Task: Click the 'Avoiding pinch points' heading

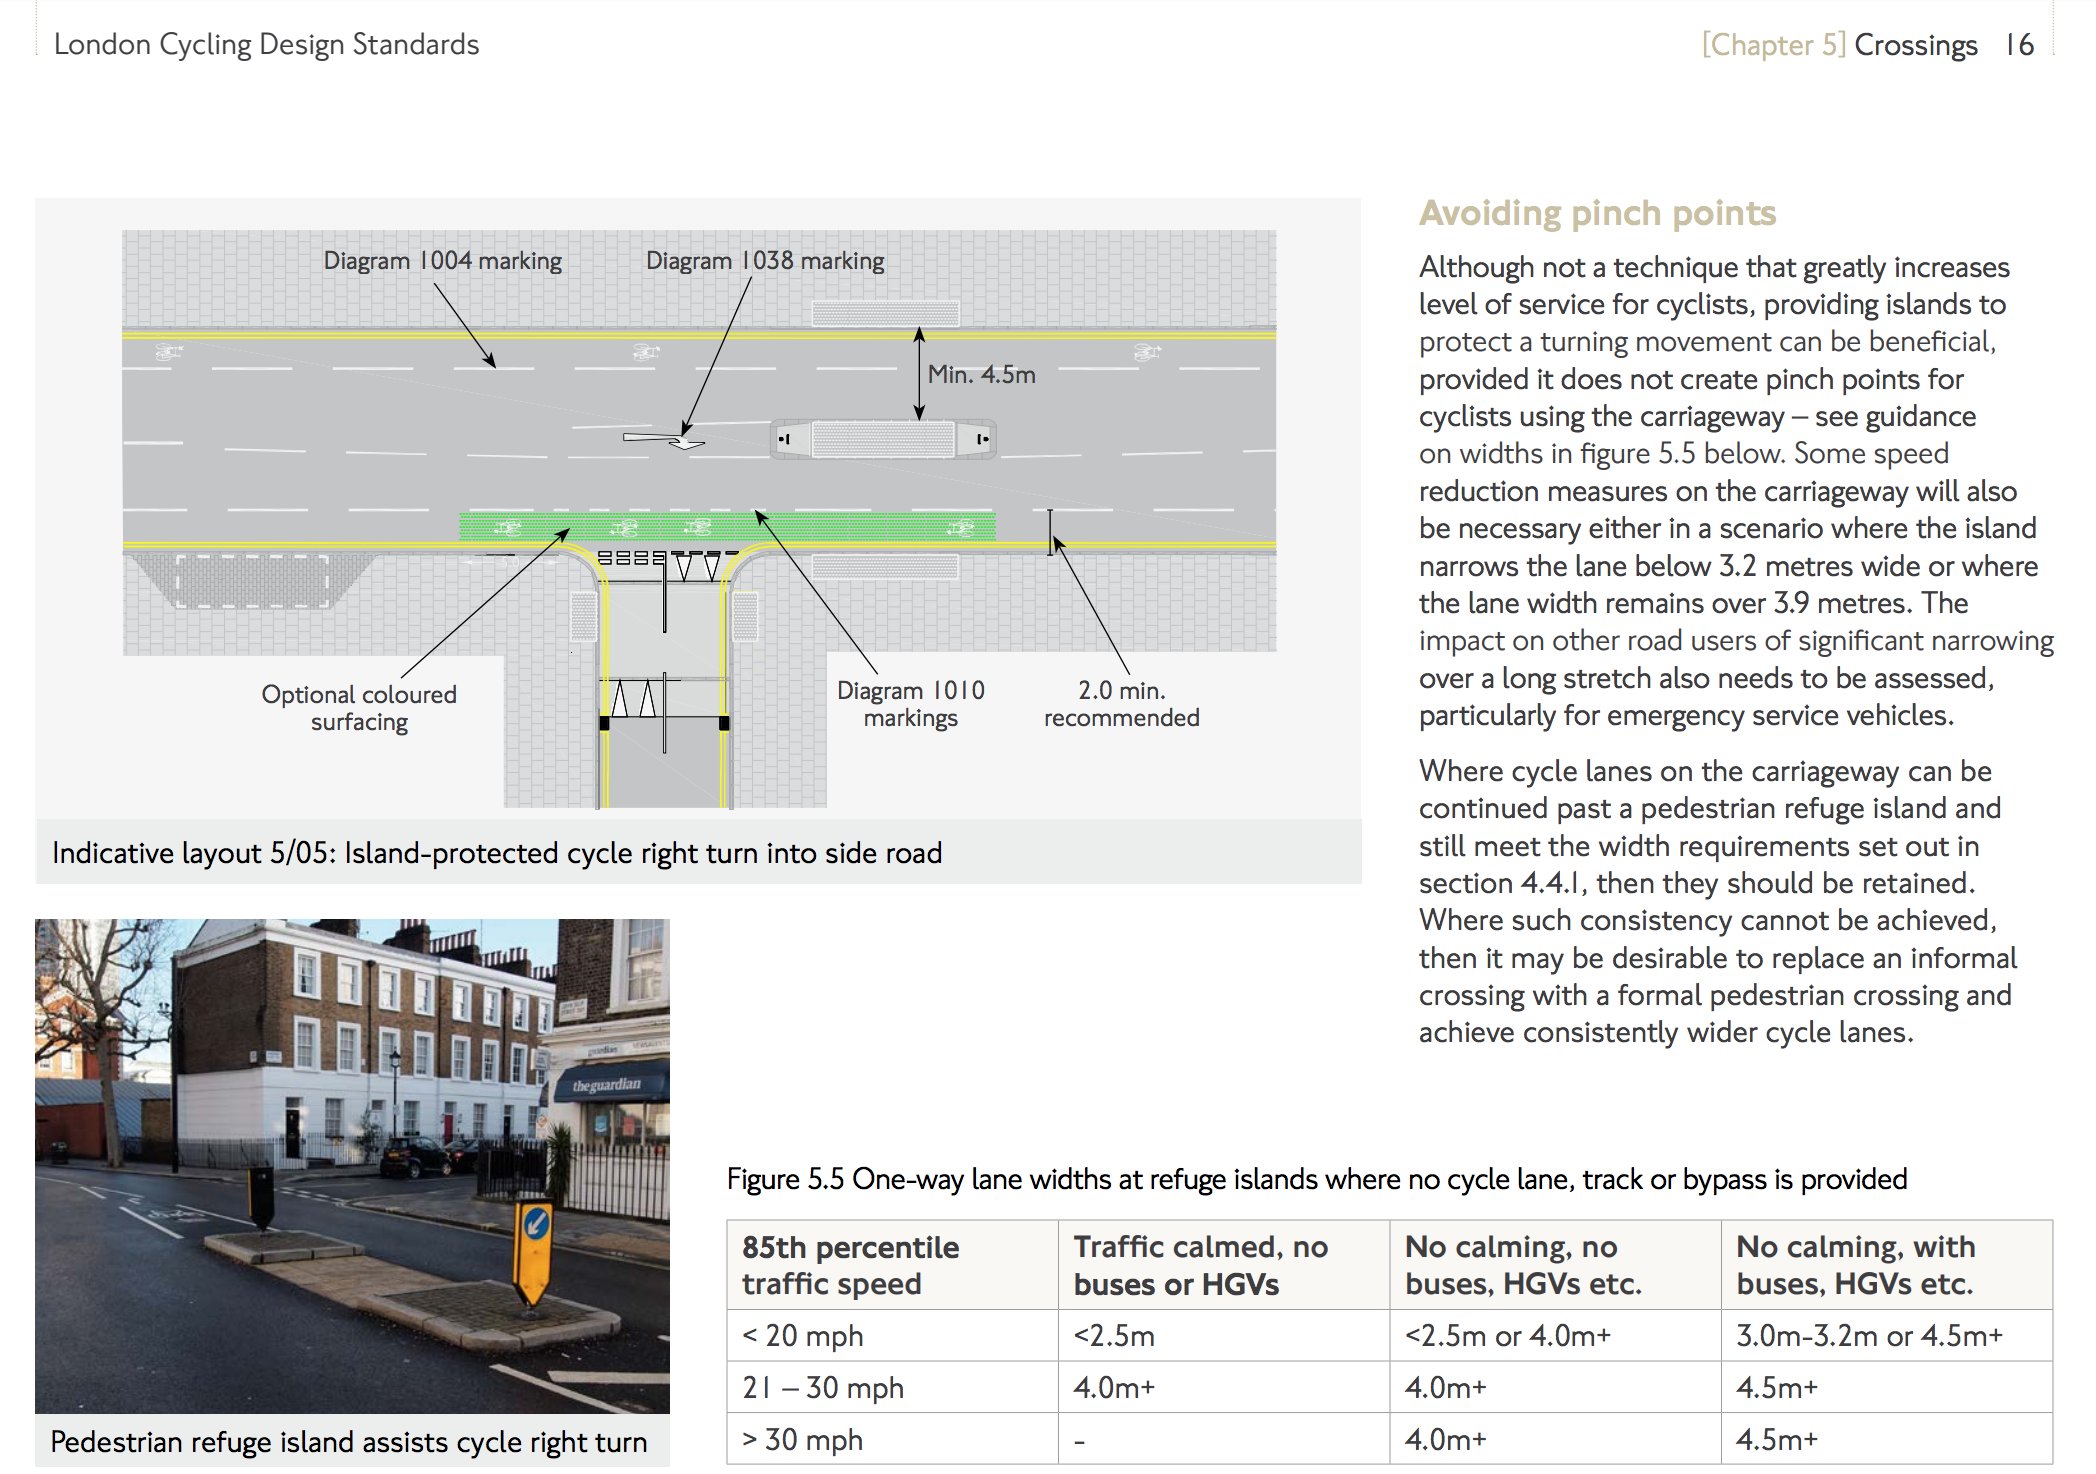Action: (x=1597, y=213)
